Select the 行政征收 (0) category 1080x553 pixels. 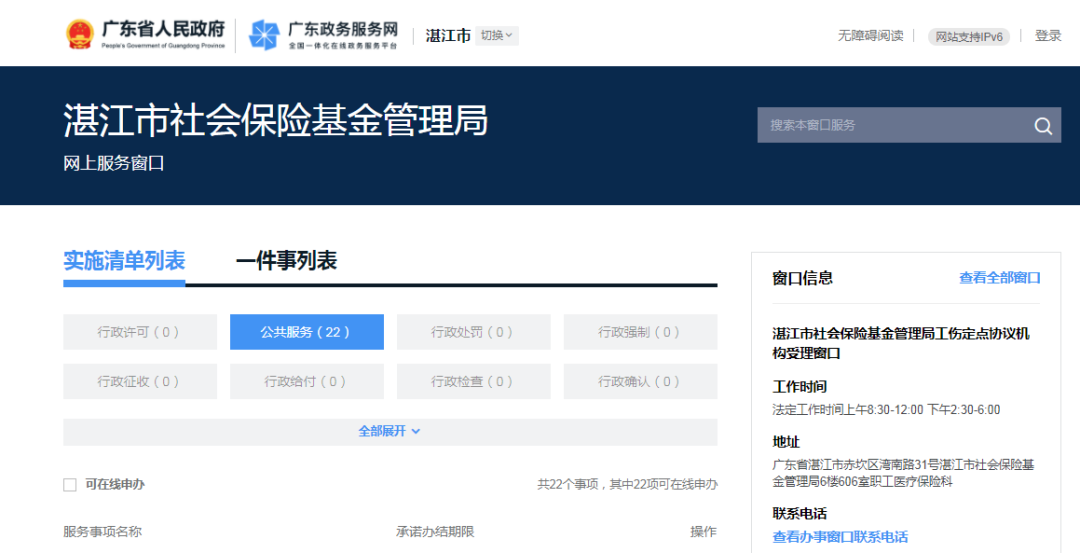[139, 381]
